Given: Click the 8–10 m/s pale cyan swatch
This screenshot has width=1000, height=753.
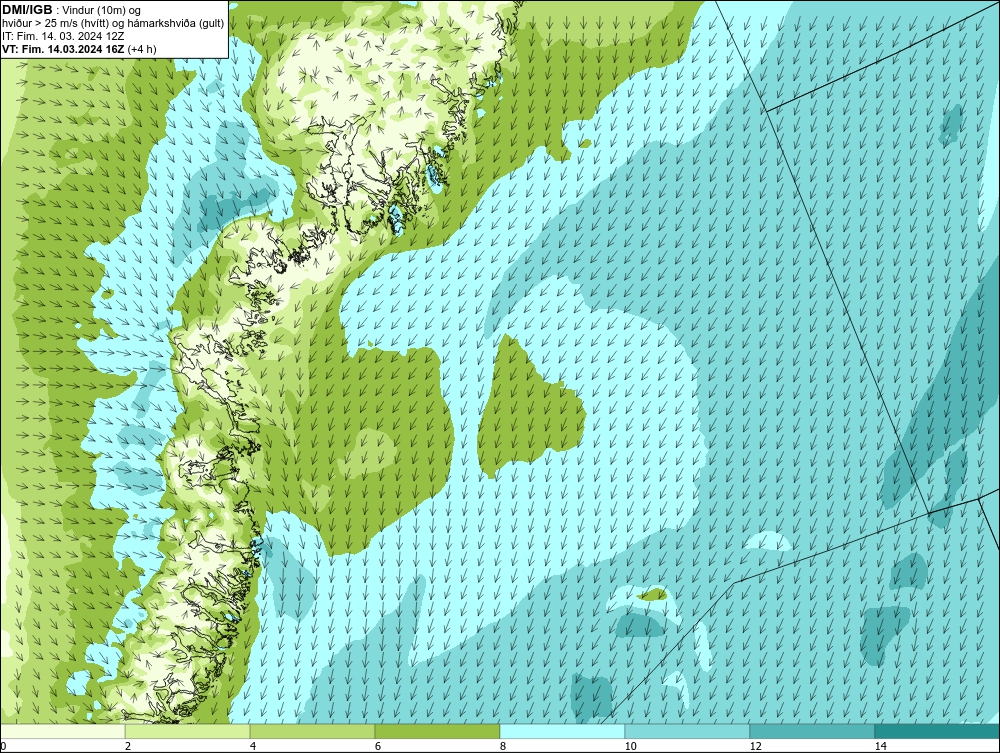Looking at the screenshot, I should click(562, 731).
